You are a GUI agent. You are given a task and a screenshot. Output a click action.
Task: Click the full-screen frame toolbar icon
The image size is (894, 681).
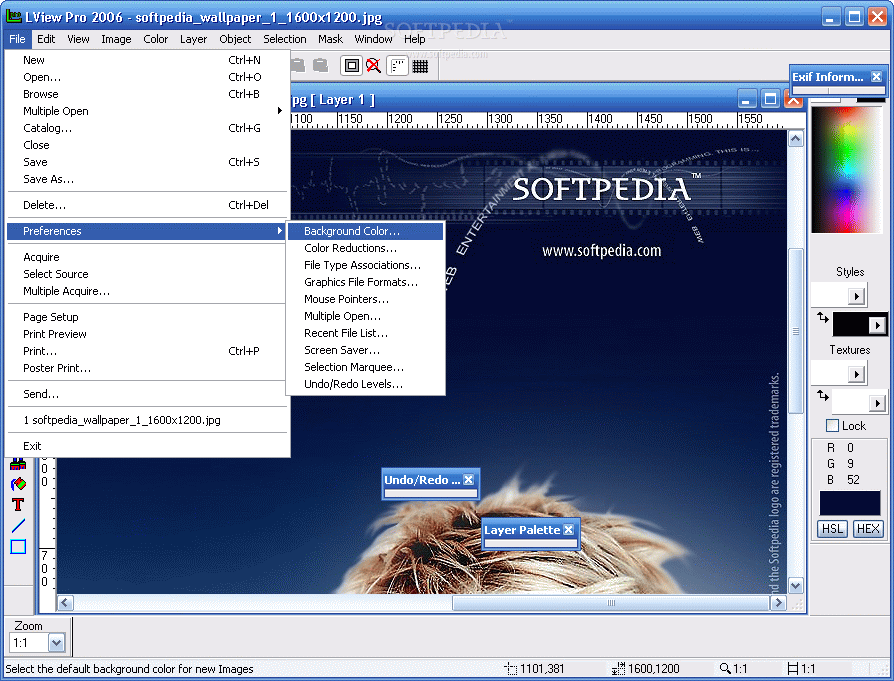point(352,66)
